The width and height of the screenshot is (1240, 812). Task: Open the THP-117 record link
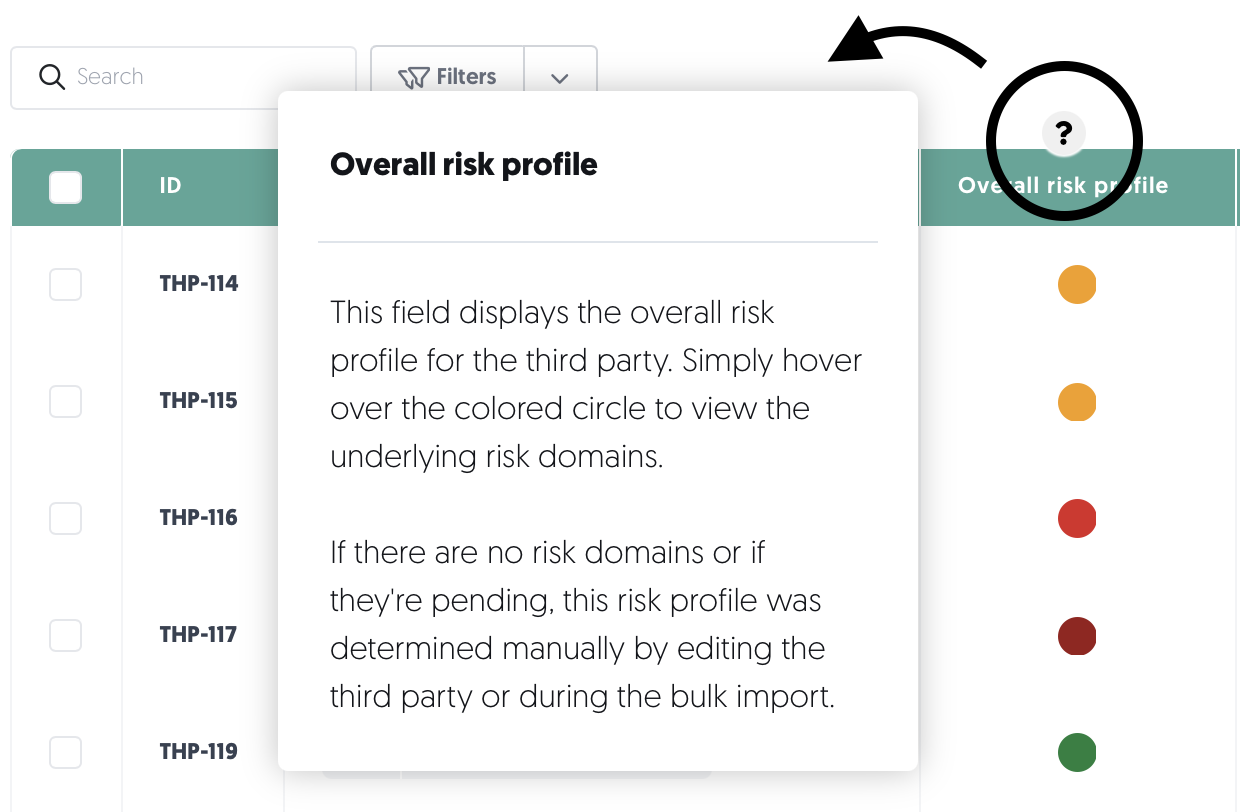199,635
